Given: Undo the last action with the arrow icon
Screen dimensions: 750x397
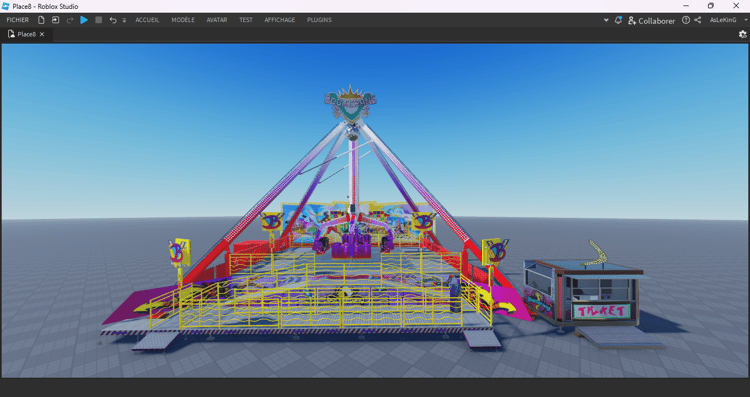Looking at the screenshot, I should coord(113,20).
